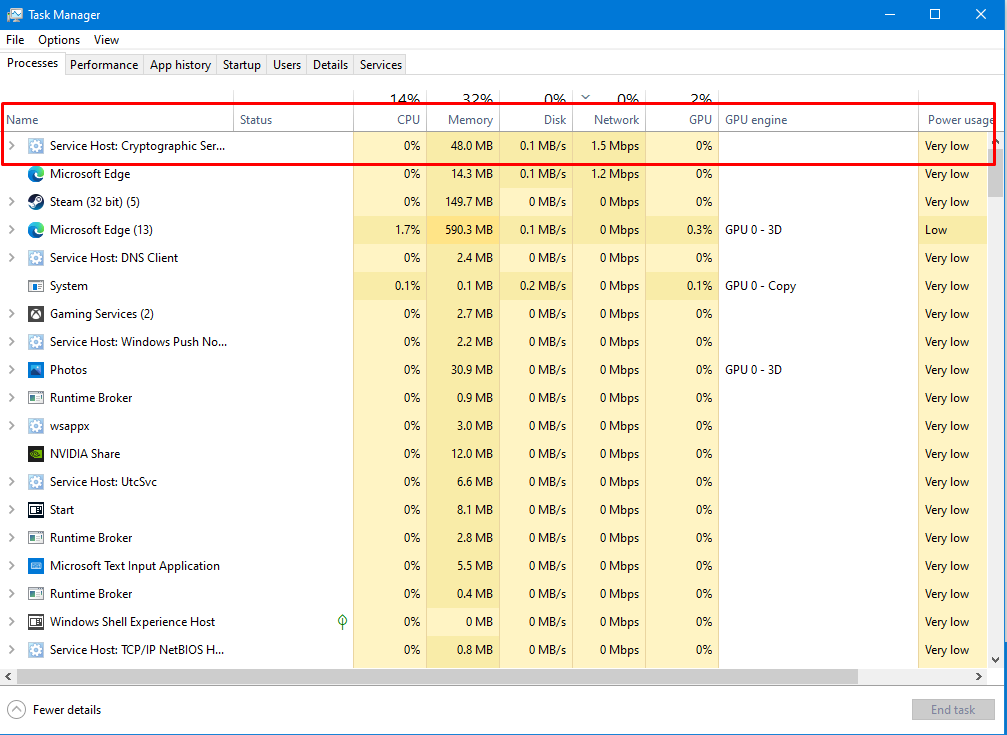The width and height of the screenshot is (1007, 735).
Task: Click the horizontal scrollbar left arrow
Action: coord(8,677)
